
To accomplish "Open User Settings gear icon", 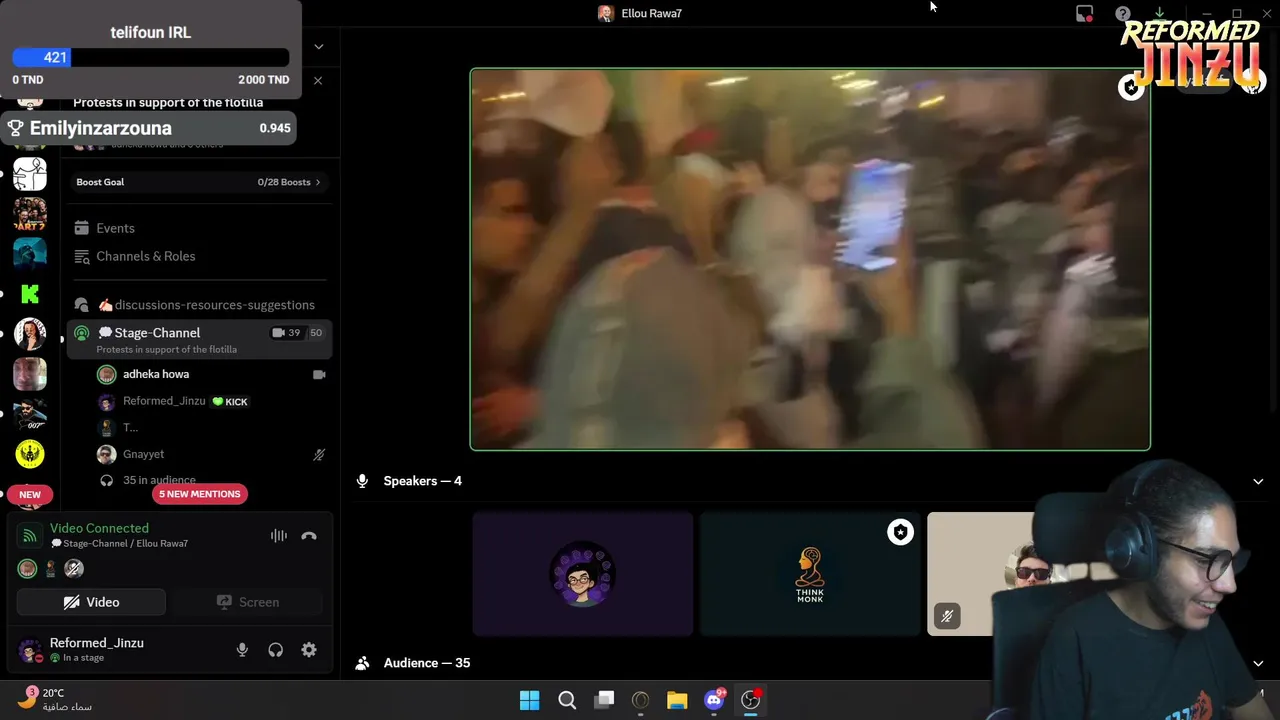I will click(309, 650).
